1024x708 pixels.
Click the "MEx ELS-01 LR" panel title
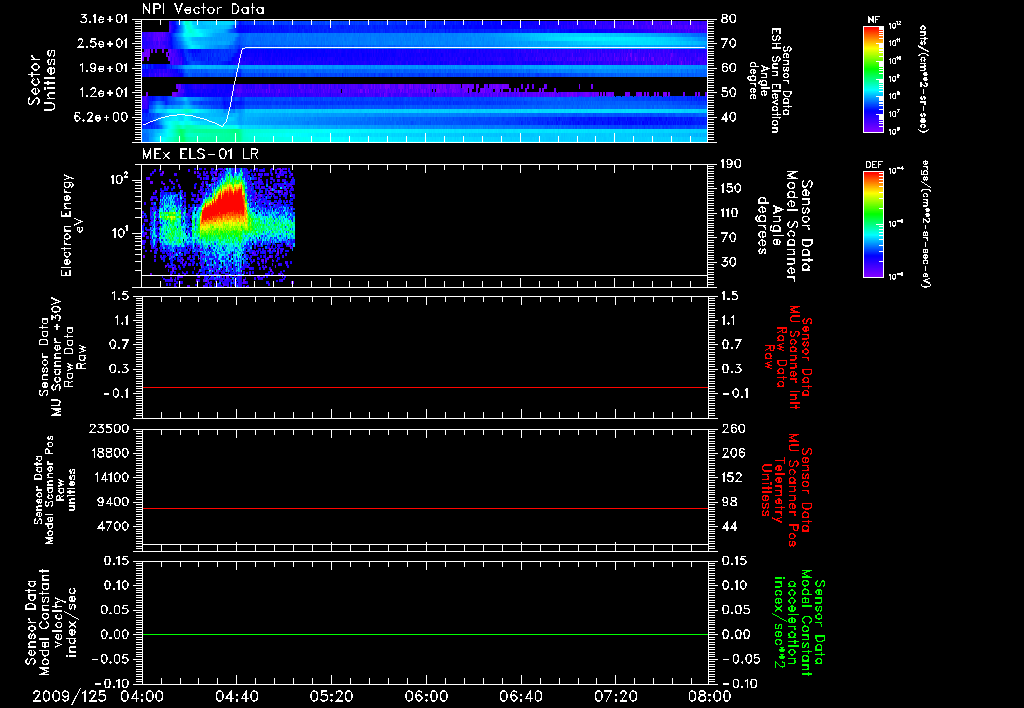coord(200,154)
